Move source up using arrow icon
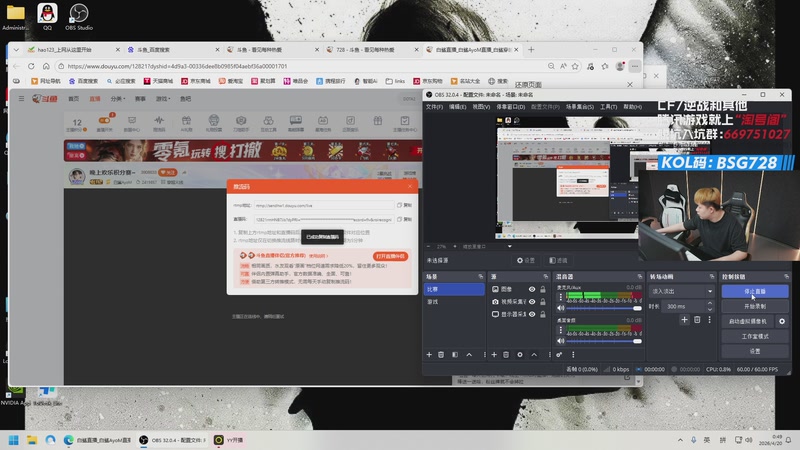 (534, 355)
